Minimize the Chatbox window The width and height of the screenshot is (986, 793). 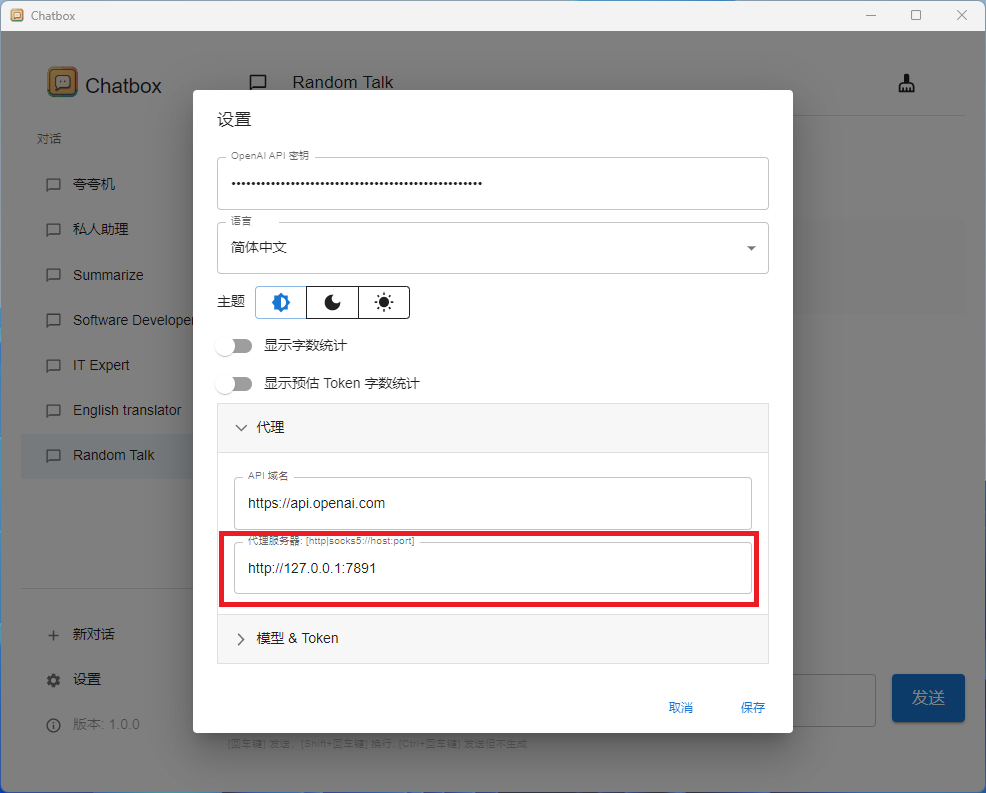point(871,15)
